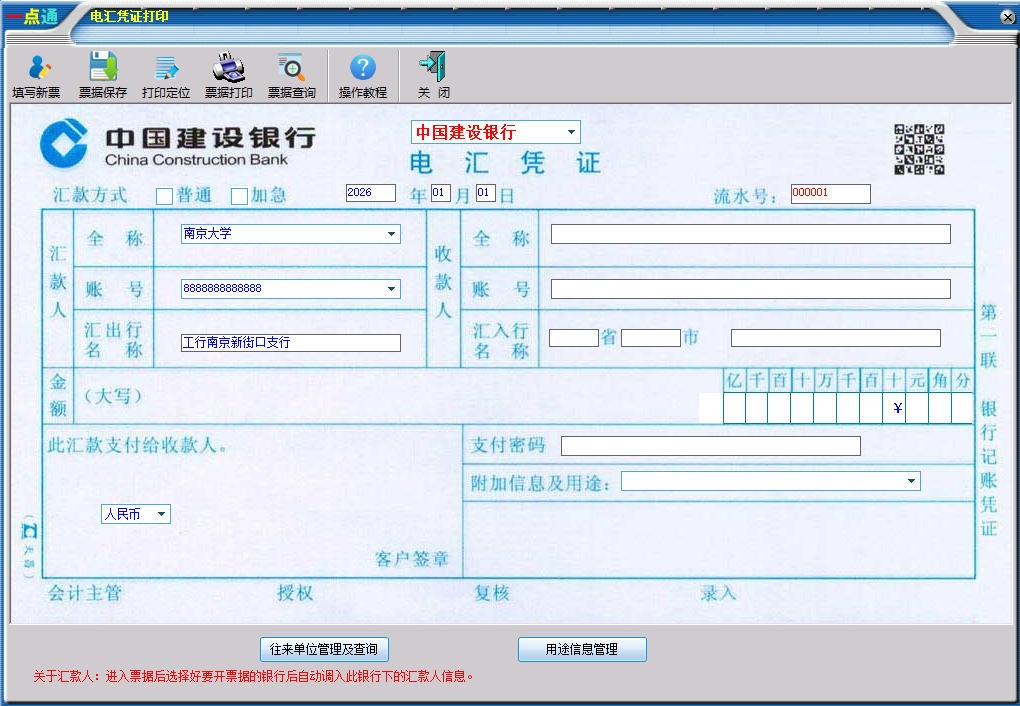Viewport: 1020px width, 706px height.
Task: Click the 票据保存 save icon
Action: [x=103, y=74]
